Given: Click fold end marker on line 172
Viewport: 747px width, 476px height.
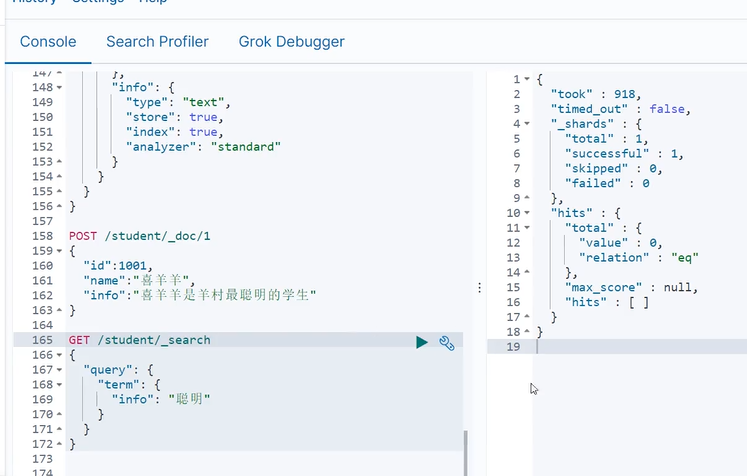Looking at the screenshot, I should pos(60,444).
